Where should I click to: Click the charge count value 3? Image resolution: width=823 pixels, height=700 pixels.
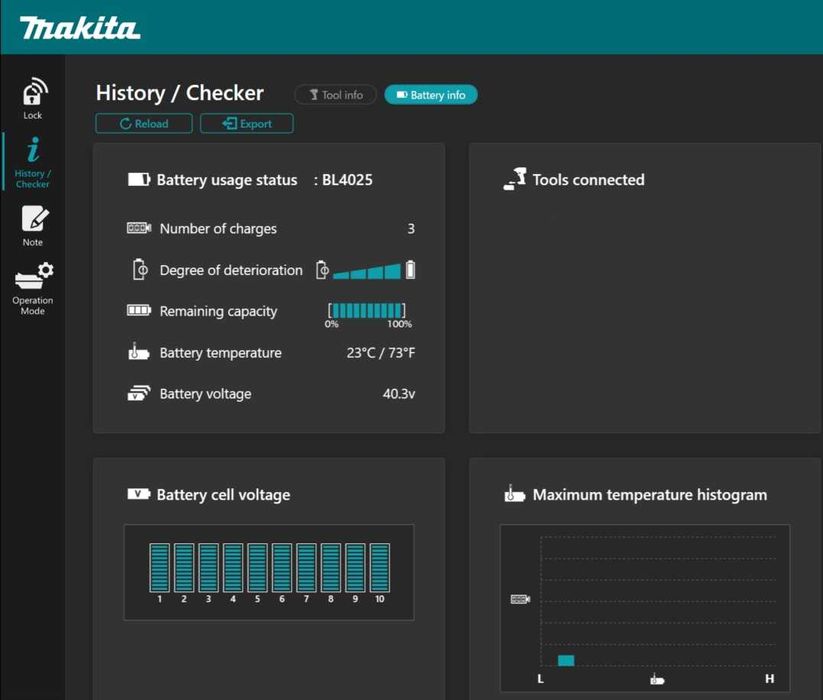point(411,229)
